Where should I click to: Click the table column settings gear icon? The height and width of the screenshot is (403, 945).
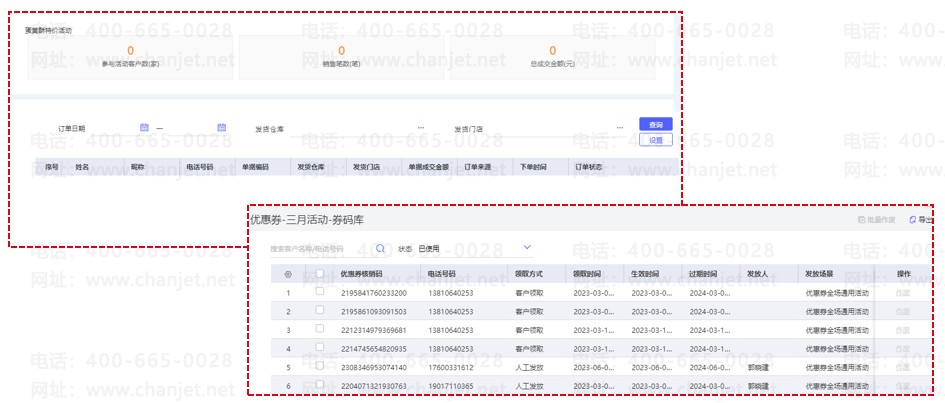point(287,274)
